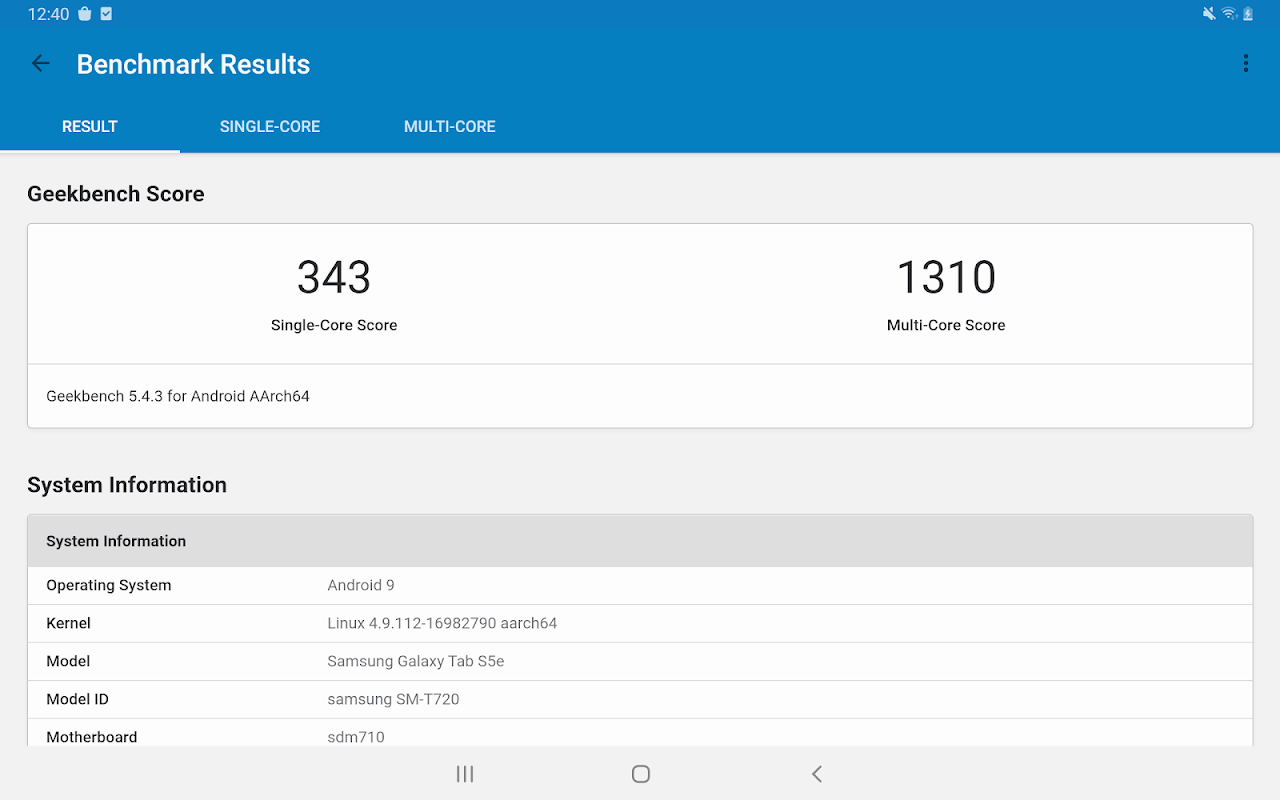Tap the Motherboard row label
This screenshot has height=800, width=1280.
(x=92, y=737)
